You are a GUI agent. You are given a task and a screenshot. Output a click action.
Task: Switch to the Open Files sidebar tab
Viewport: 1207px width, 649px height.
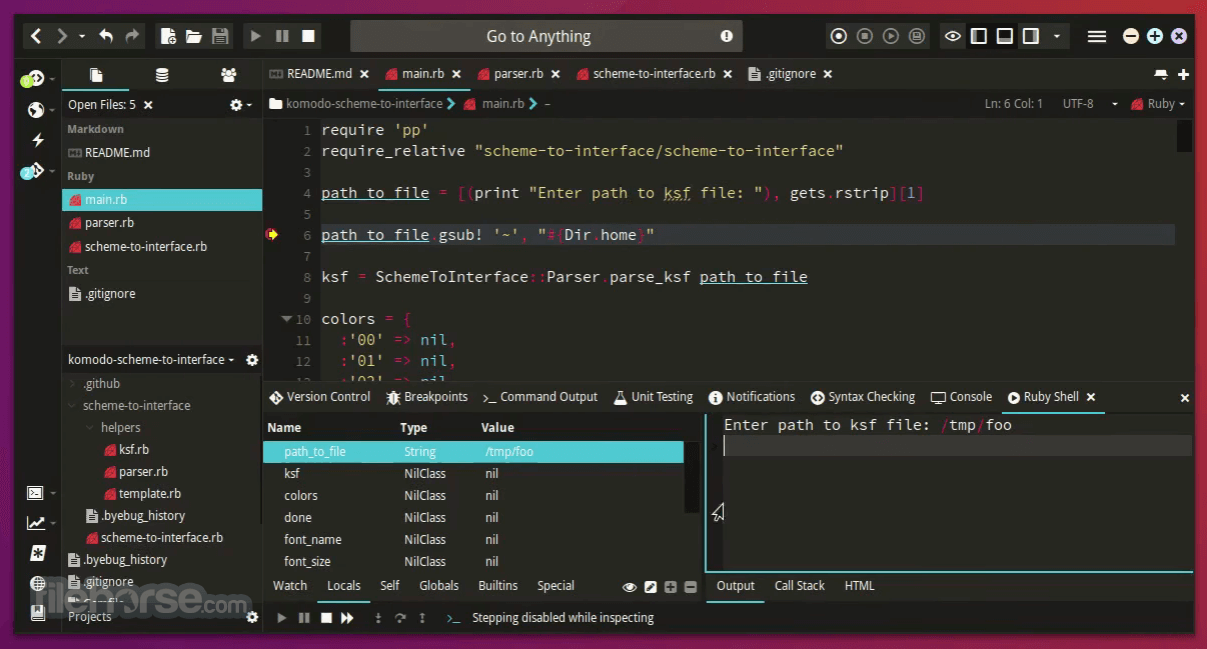point(96,75)
